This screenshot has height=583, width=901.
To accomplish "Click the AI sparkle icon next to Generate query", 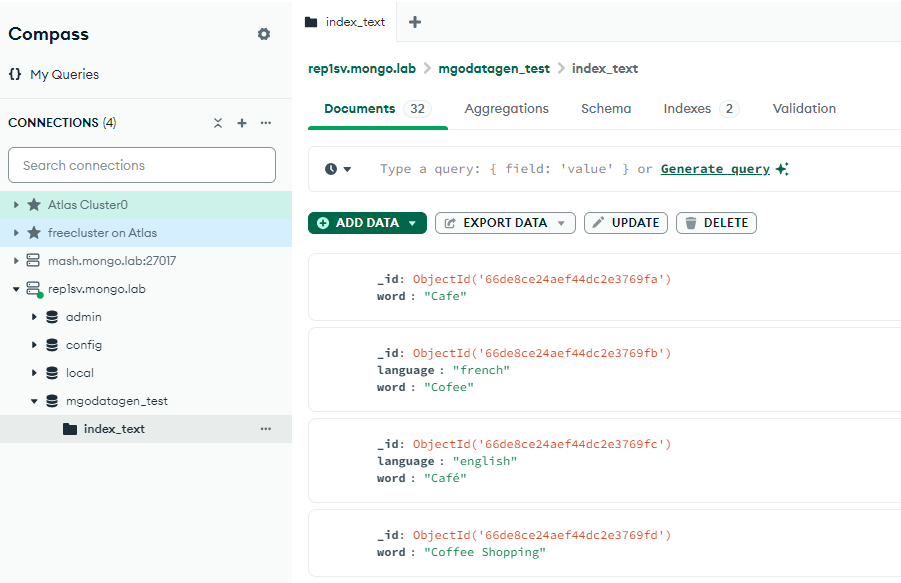I will [782, 168].
